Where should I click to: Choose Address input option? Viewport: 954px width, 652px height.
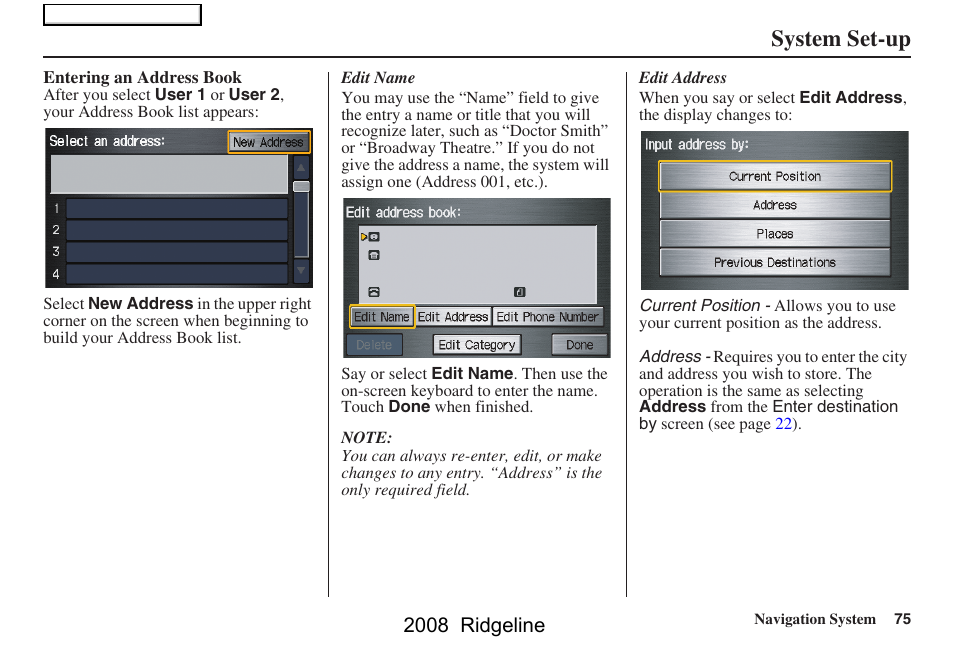coord(775,205)
